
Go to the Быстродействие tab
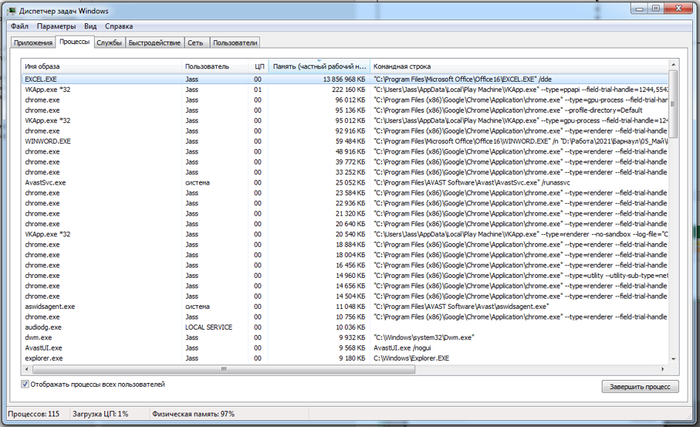tap(155, 43)
